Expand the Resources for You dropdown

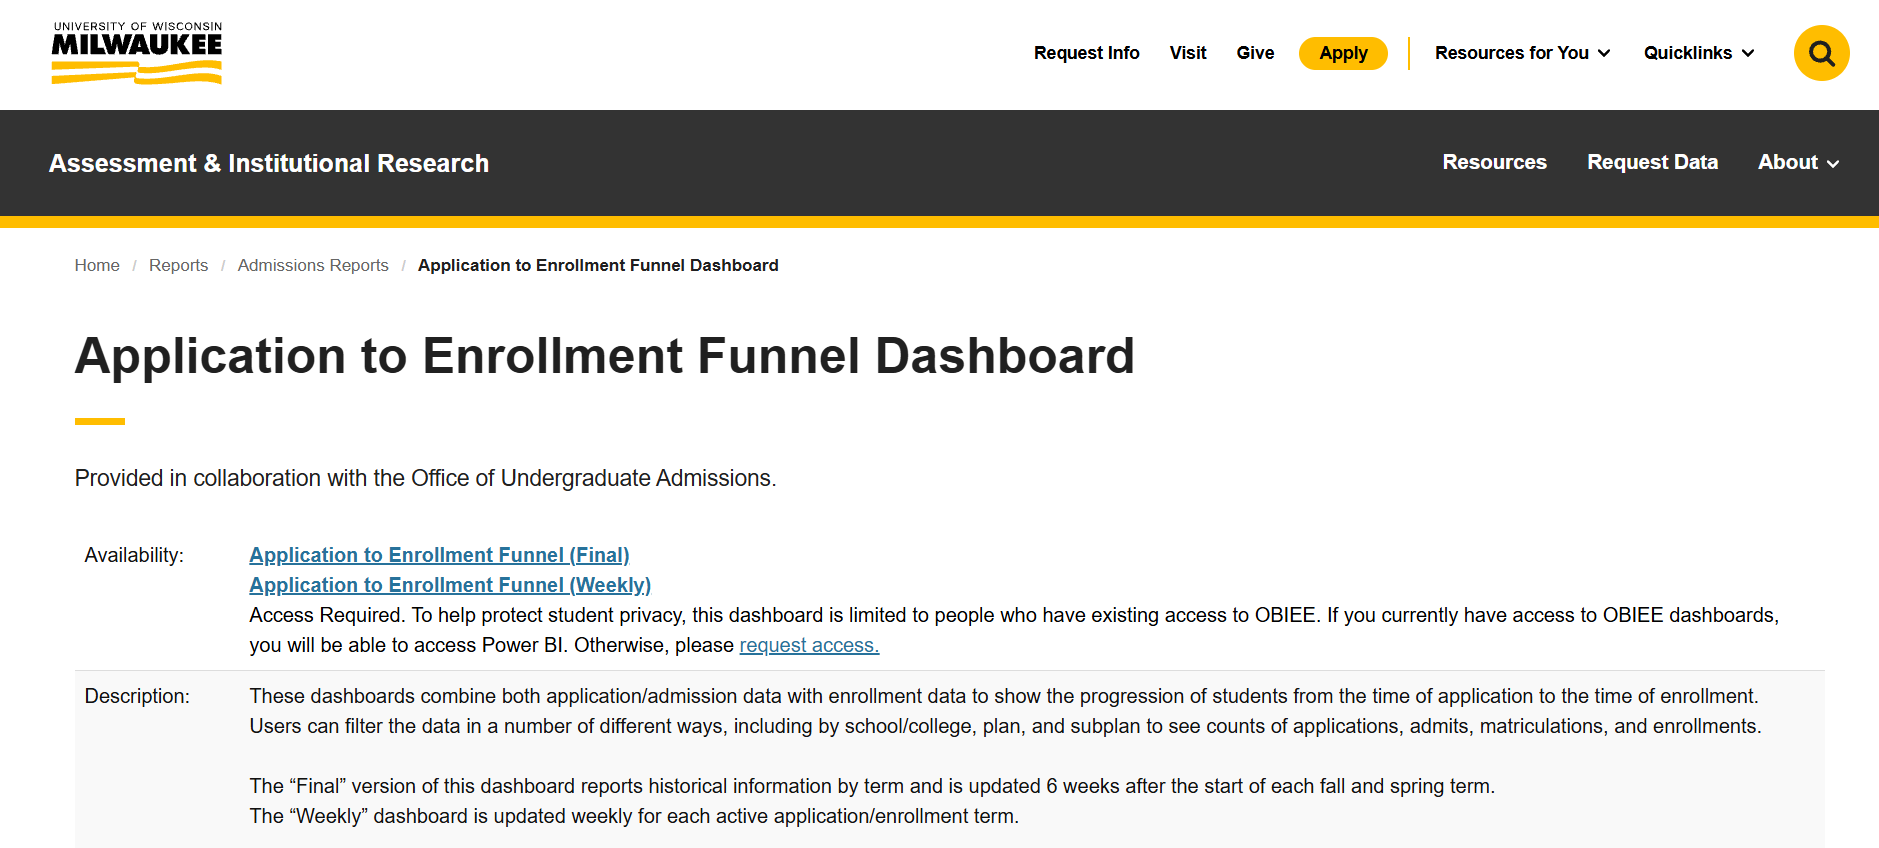1522,53
